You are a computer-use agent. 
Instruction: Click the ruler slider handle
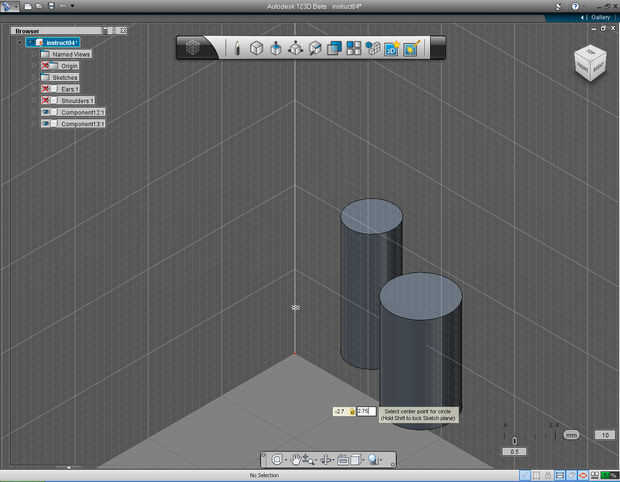coord(514,440)
